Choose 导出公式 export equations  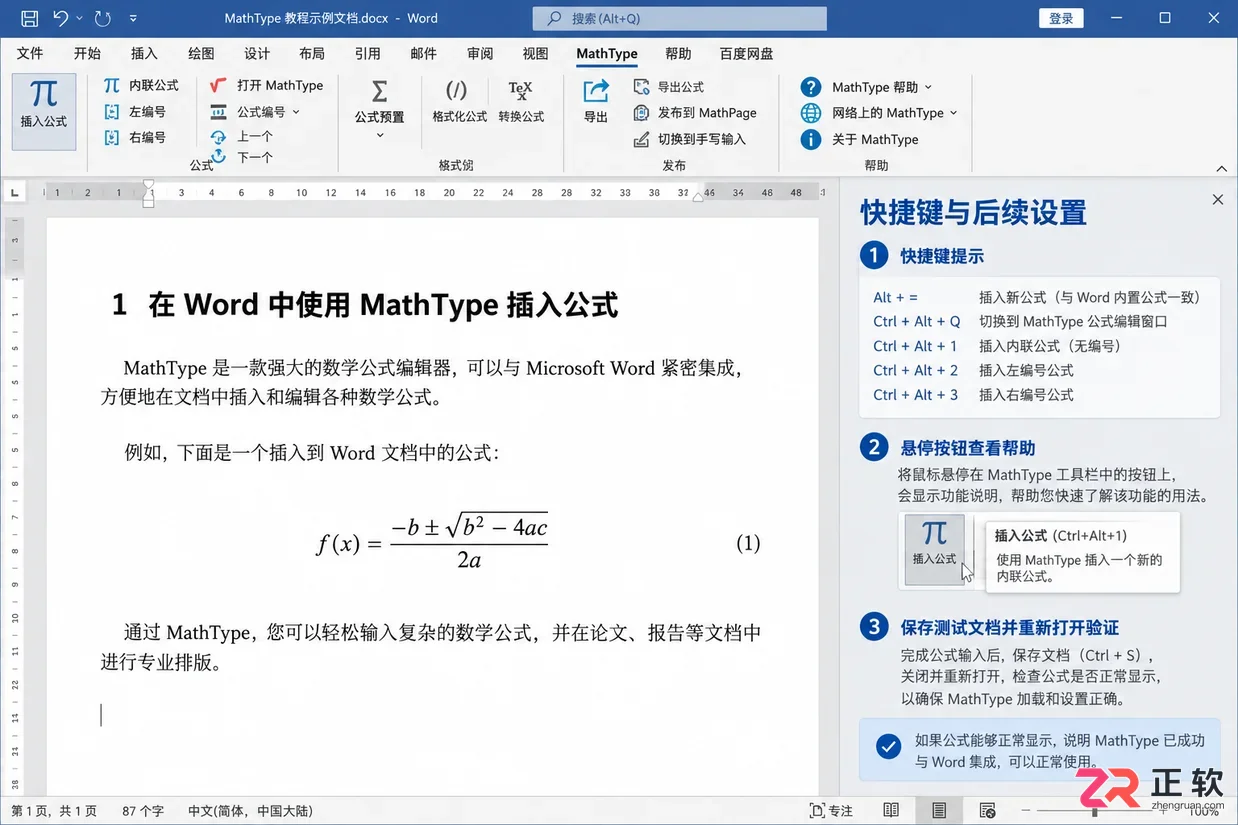pyautogui.click(x=669, y=87)
